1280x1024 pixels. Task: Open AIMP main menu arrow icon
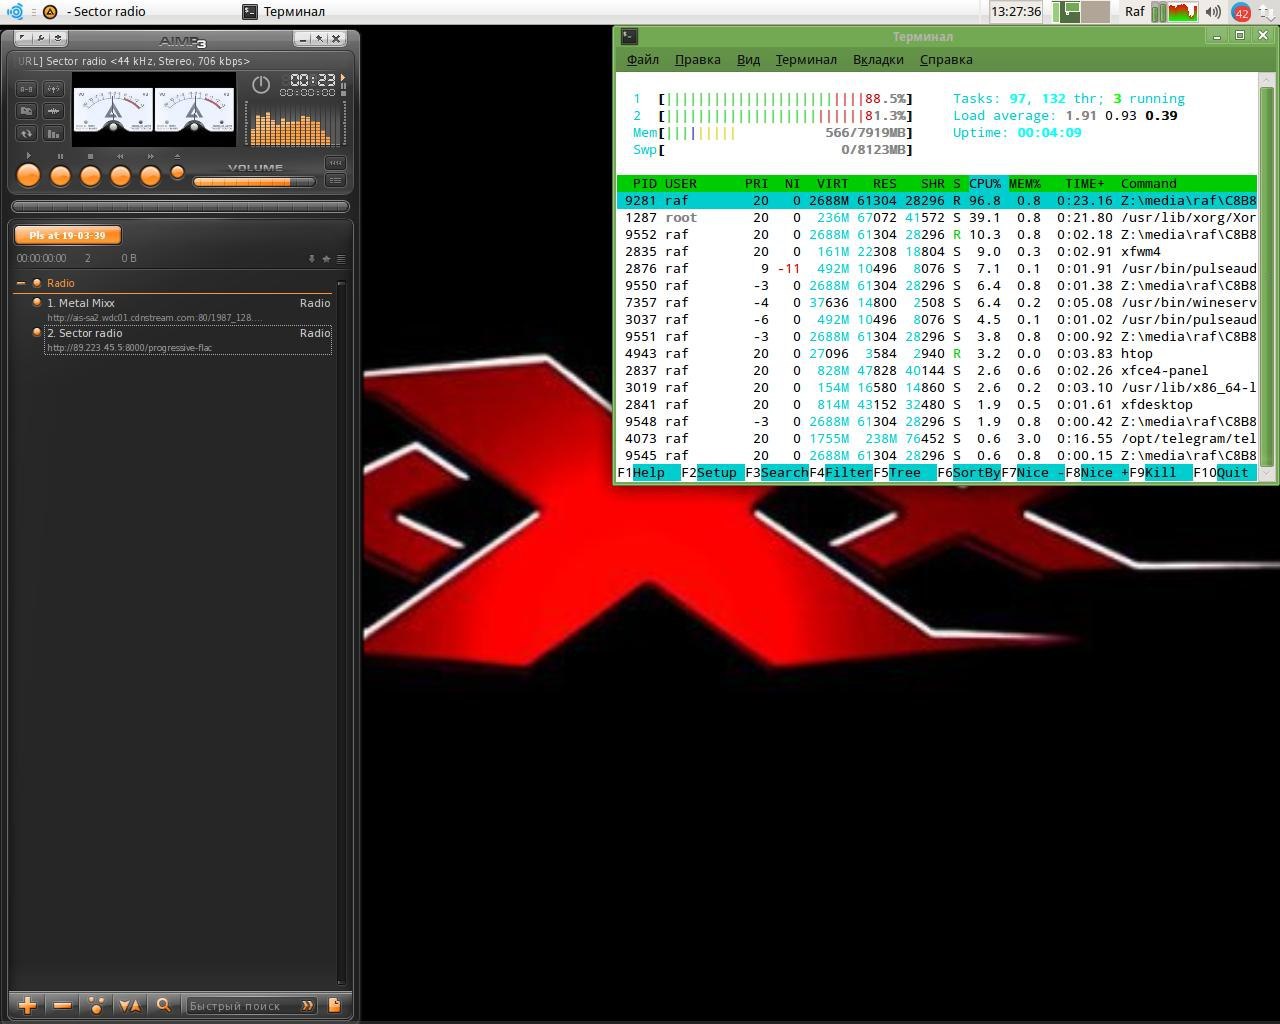point(22,38)
